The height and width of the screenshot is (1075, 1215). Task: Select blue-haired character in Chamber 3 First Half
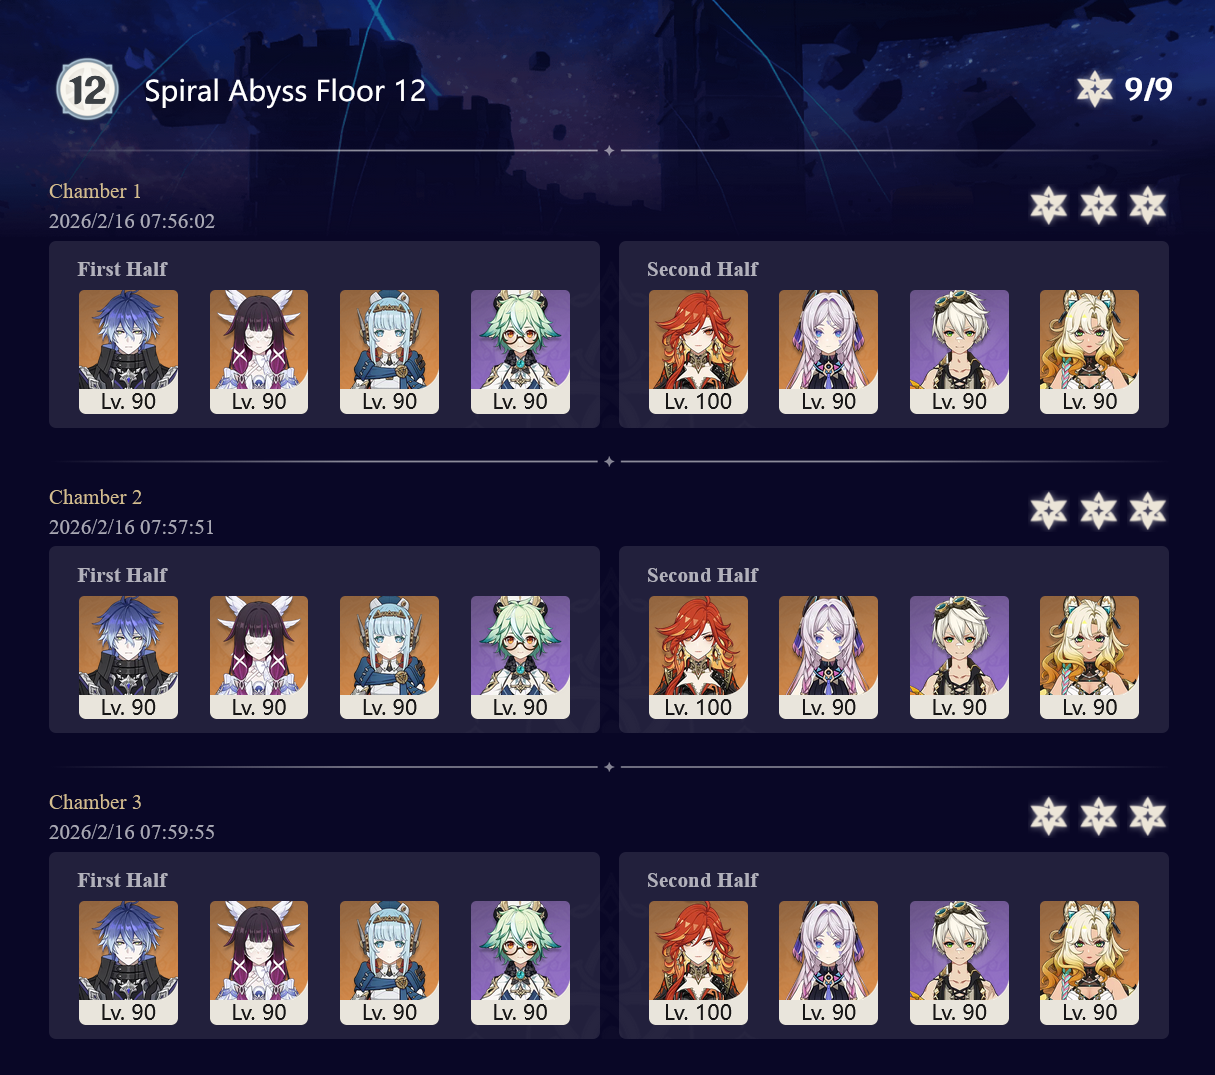click(129, 963)
